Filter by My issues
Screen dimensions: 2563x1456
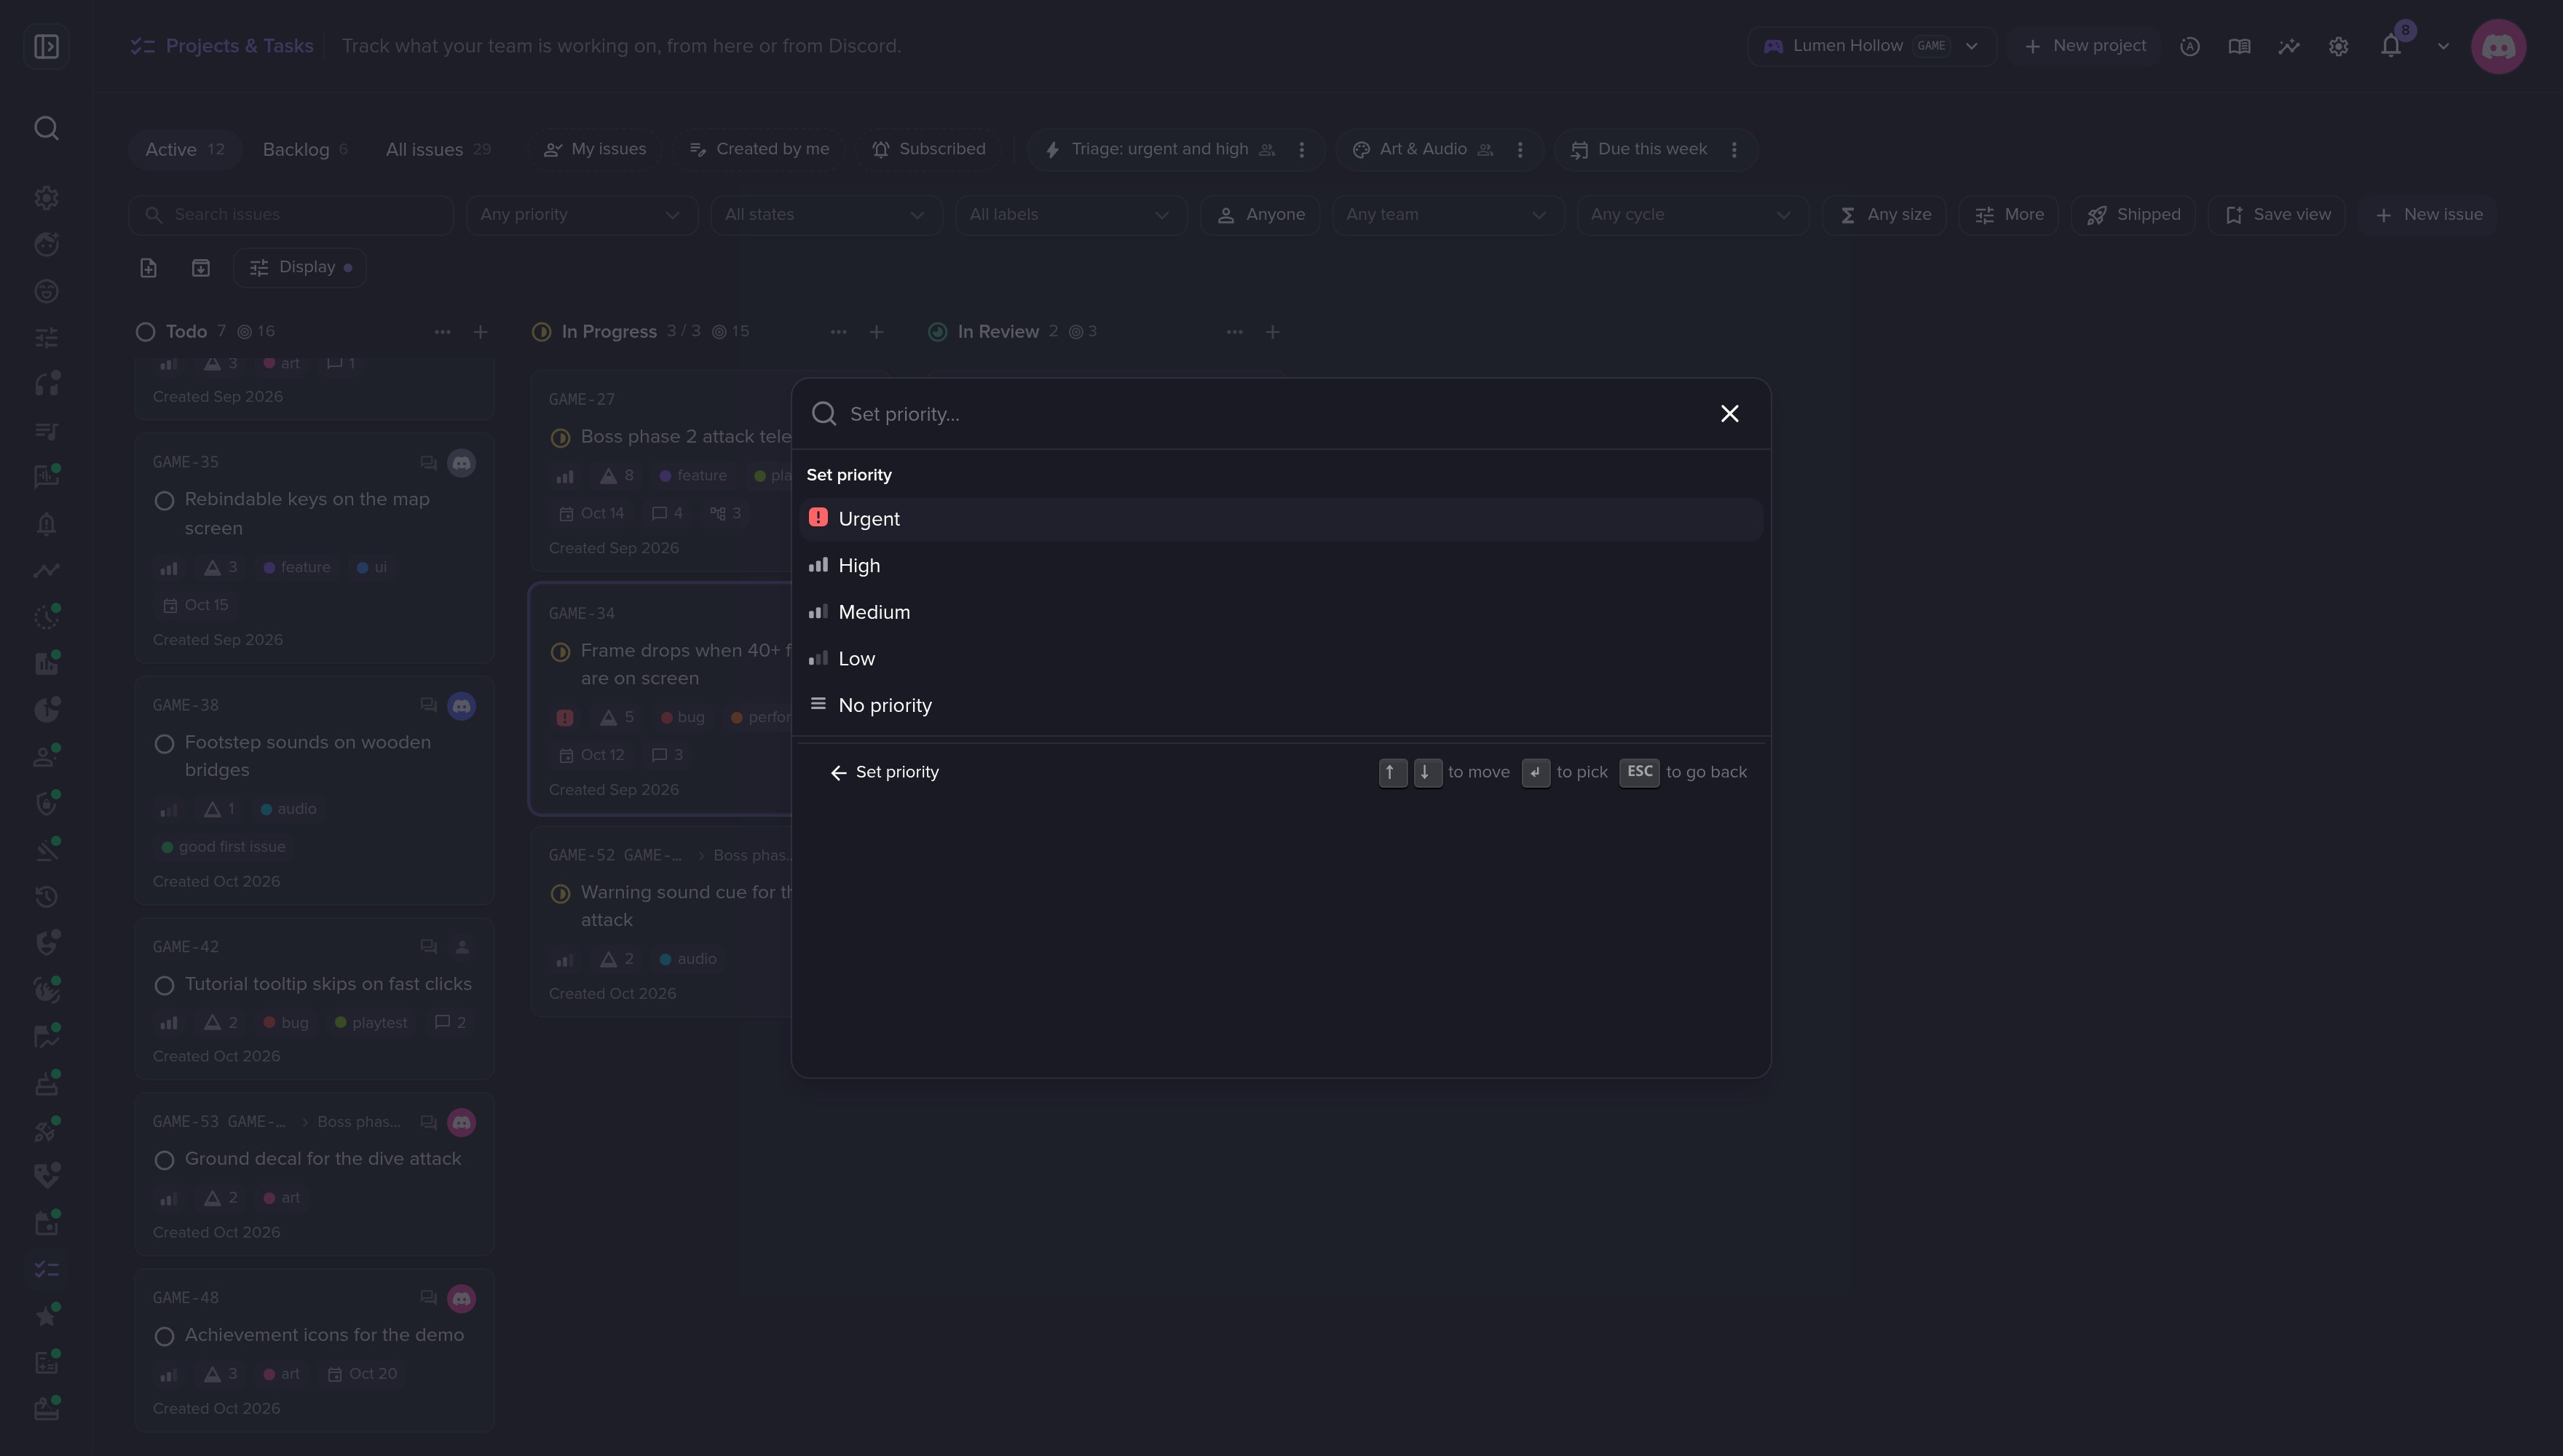click(595, 149)
